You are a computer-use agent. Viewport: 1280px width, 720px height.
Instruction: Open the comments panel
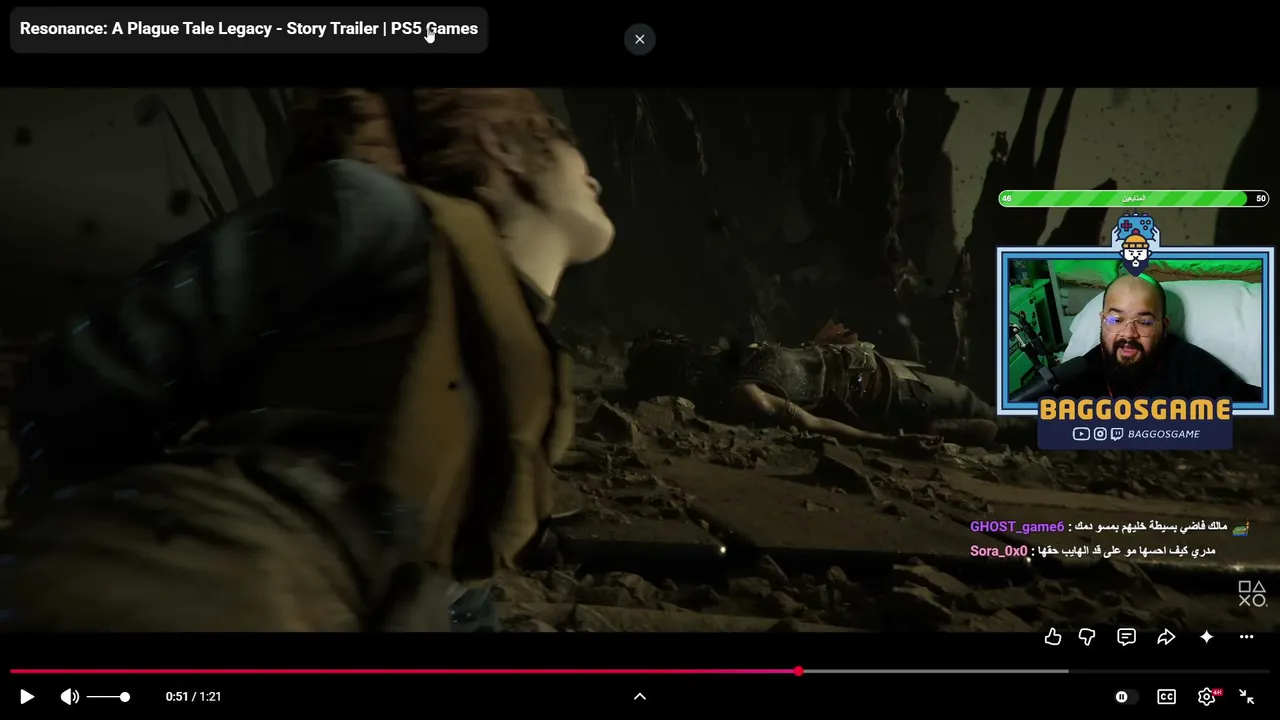click(x=1127, y=637)
